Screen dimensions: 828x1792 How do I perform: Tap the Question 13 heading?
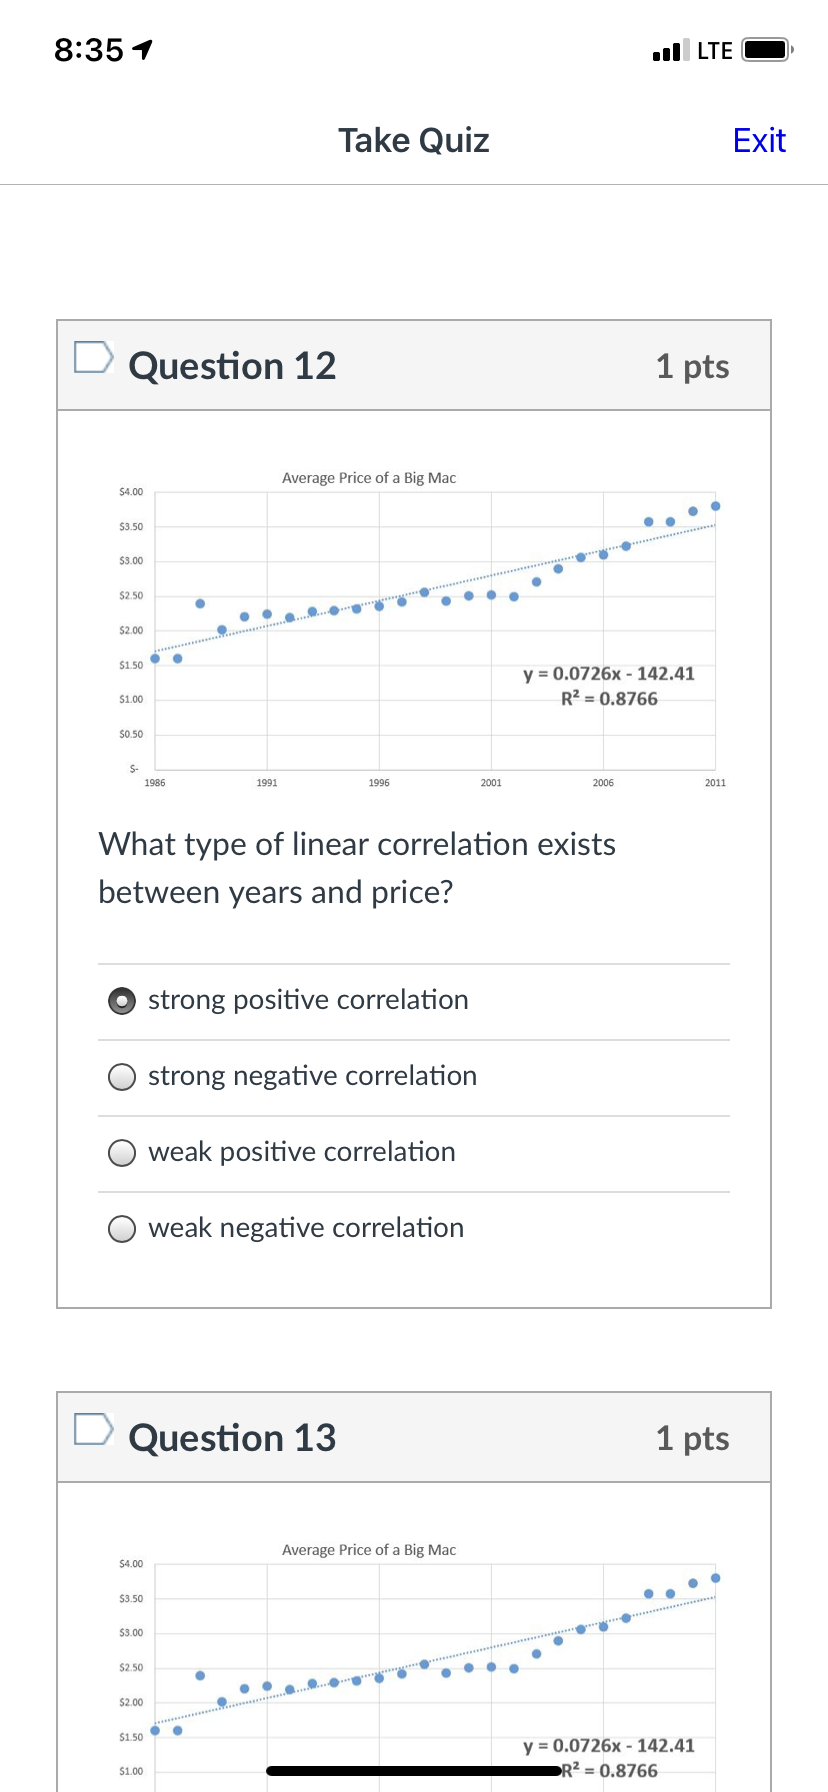[232, 1439]
